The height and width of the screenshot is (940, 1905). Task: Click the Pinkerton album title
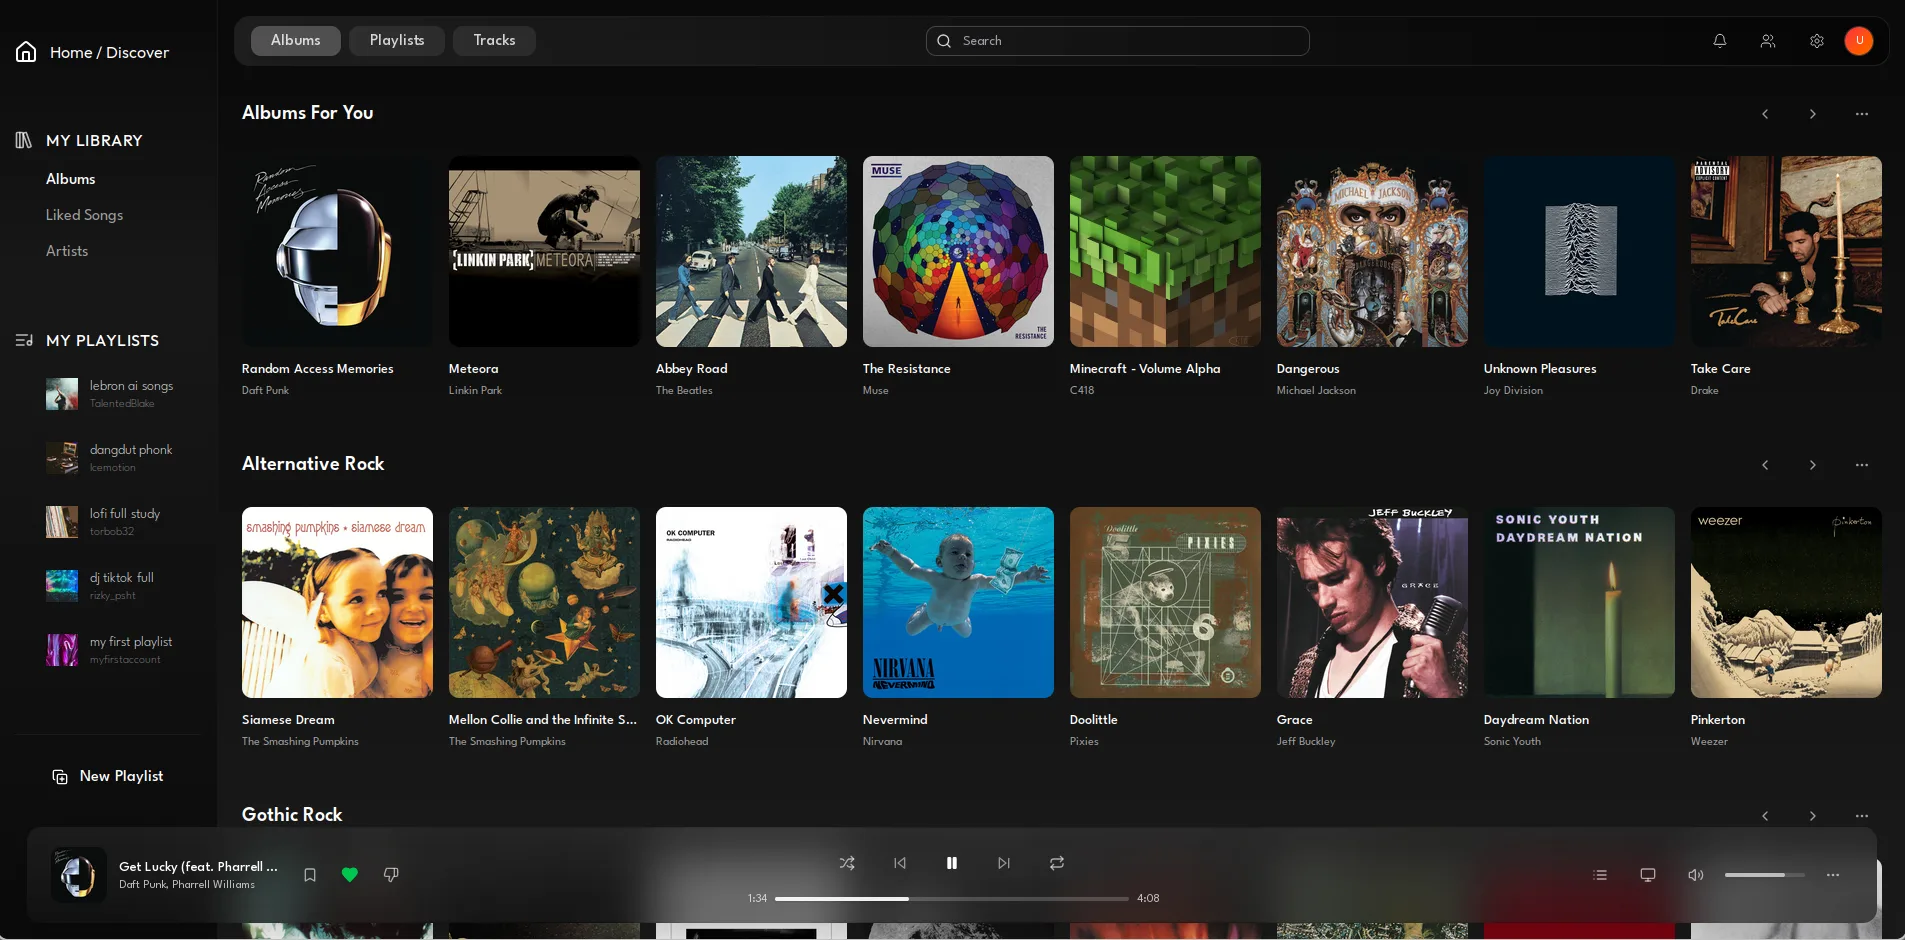(1718, 720)
